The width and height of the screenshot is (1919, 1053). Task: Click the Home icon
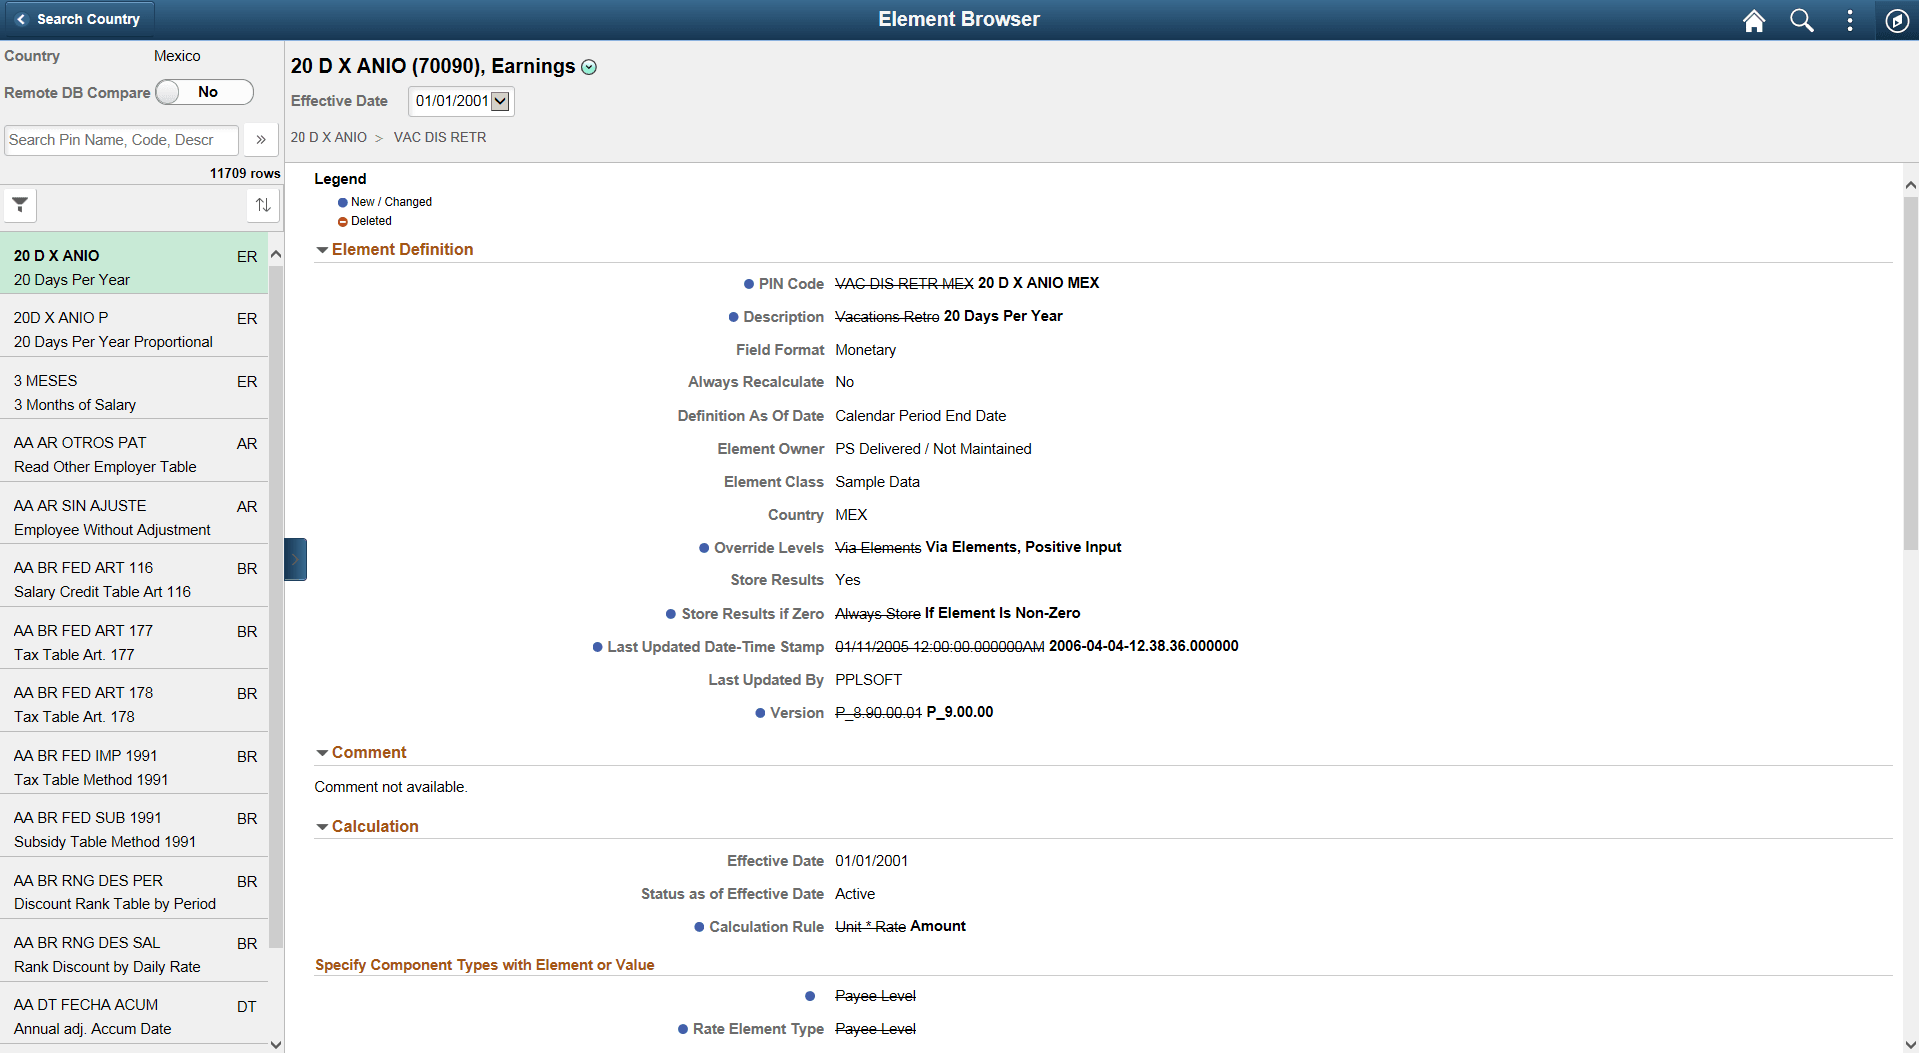pyautogui.click(x=1753, y=20)
